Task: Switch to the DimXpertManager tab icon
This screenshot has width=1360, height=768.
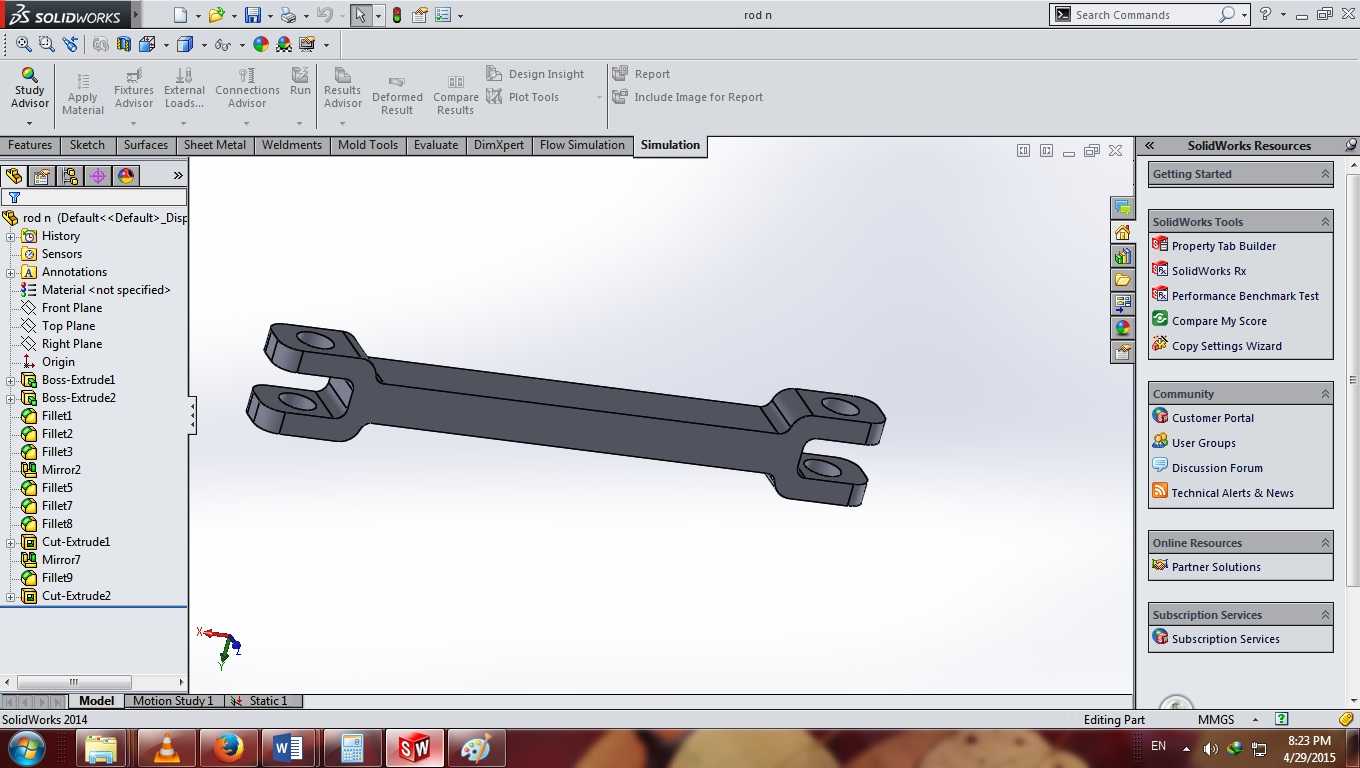Action: (98, 176)
